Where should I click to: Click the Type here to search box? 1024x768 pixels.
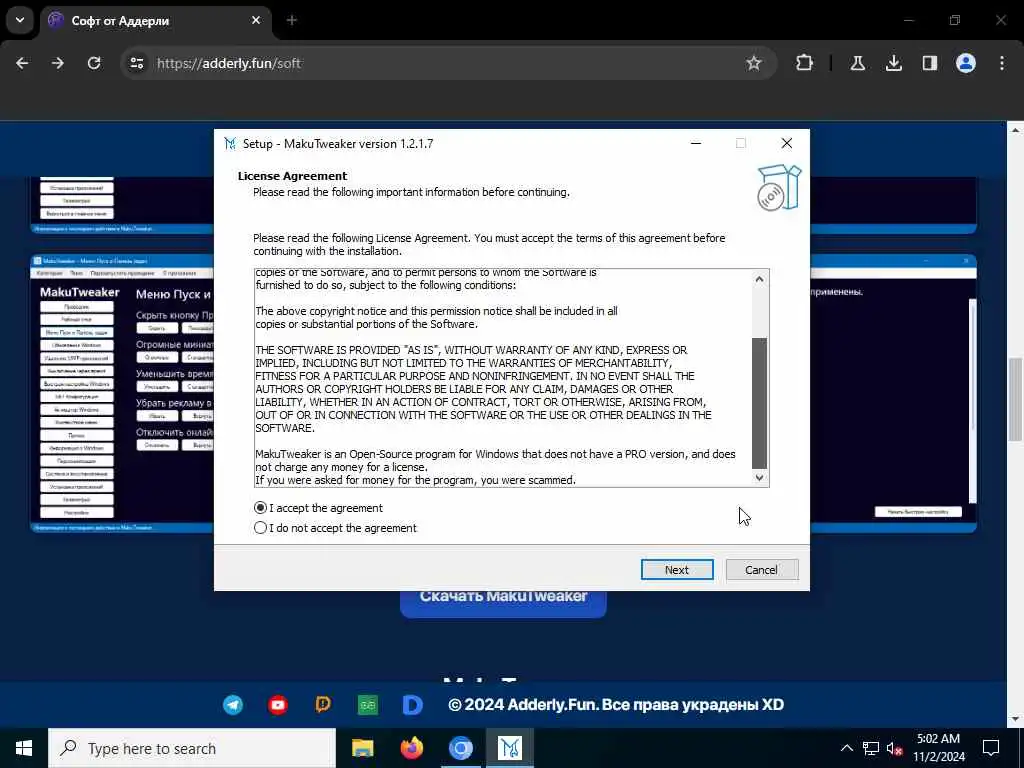click(x=192, y=748)
